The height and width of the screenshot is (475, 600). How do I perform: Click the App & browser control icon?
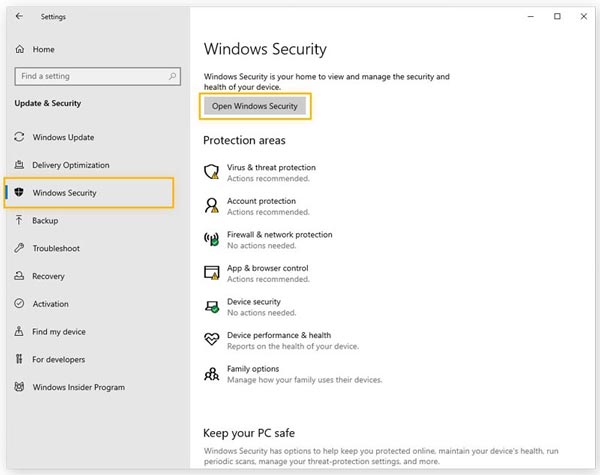coord(211,272)
